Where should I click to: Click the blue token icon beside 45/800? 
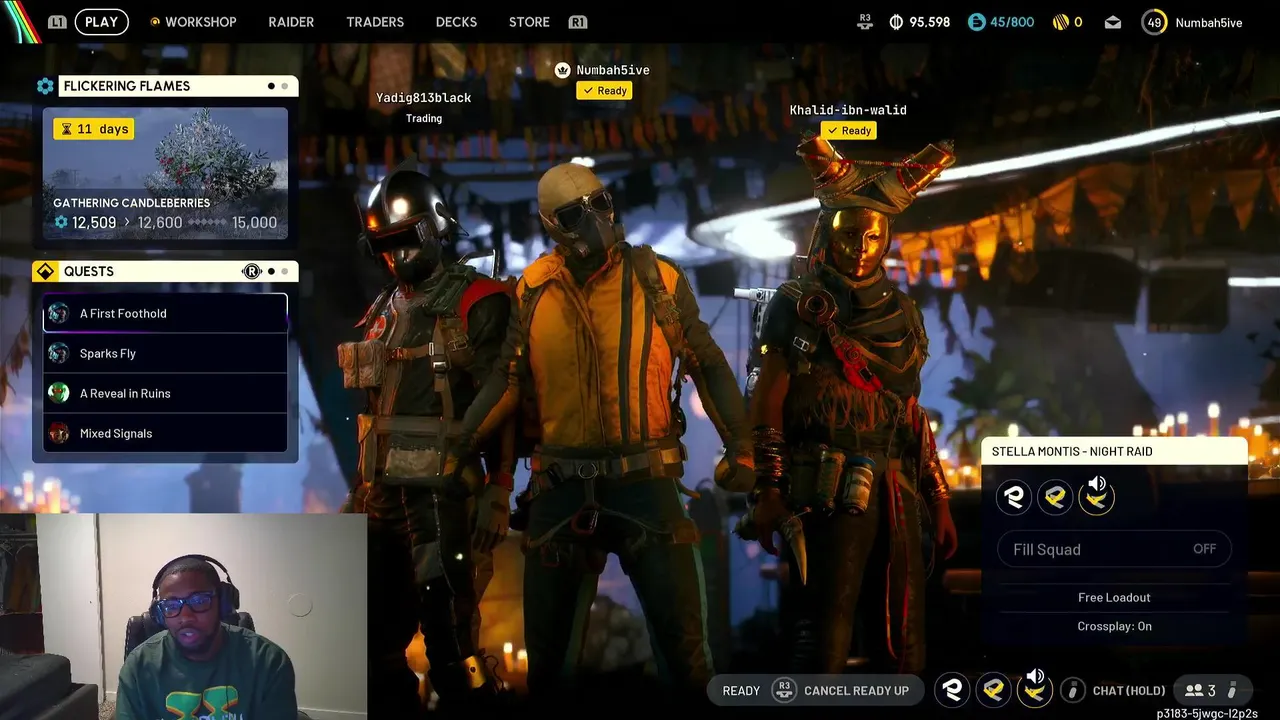pyautogui.click(x=977, y=22)
